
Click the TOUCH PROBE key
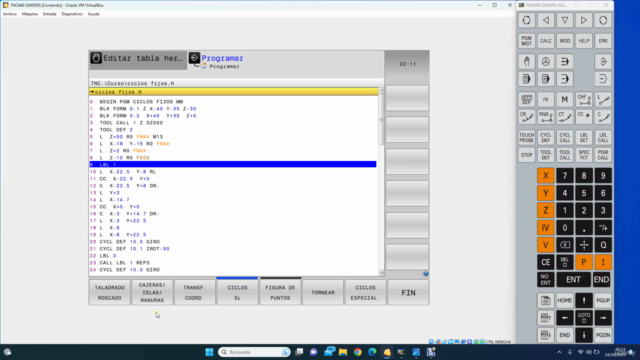click(x=527, y=138)
